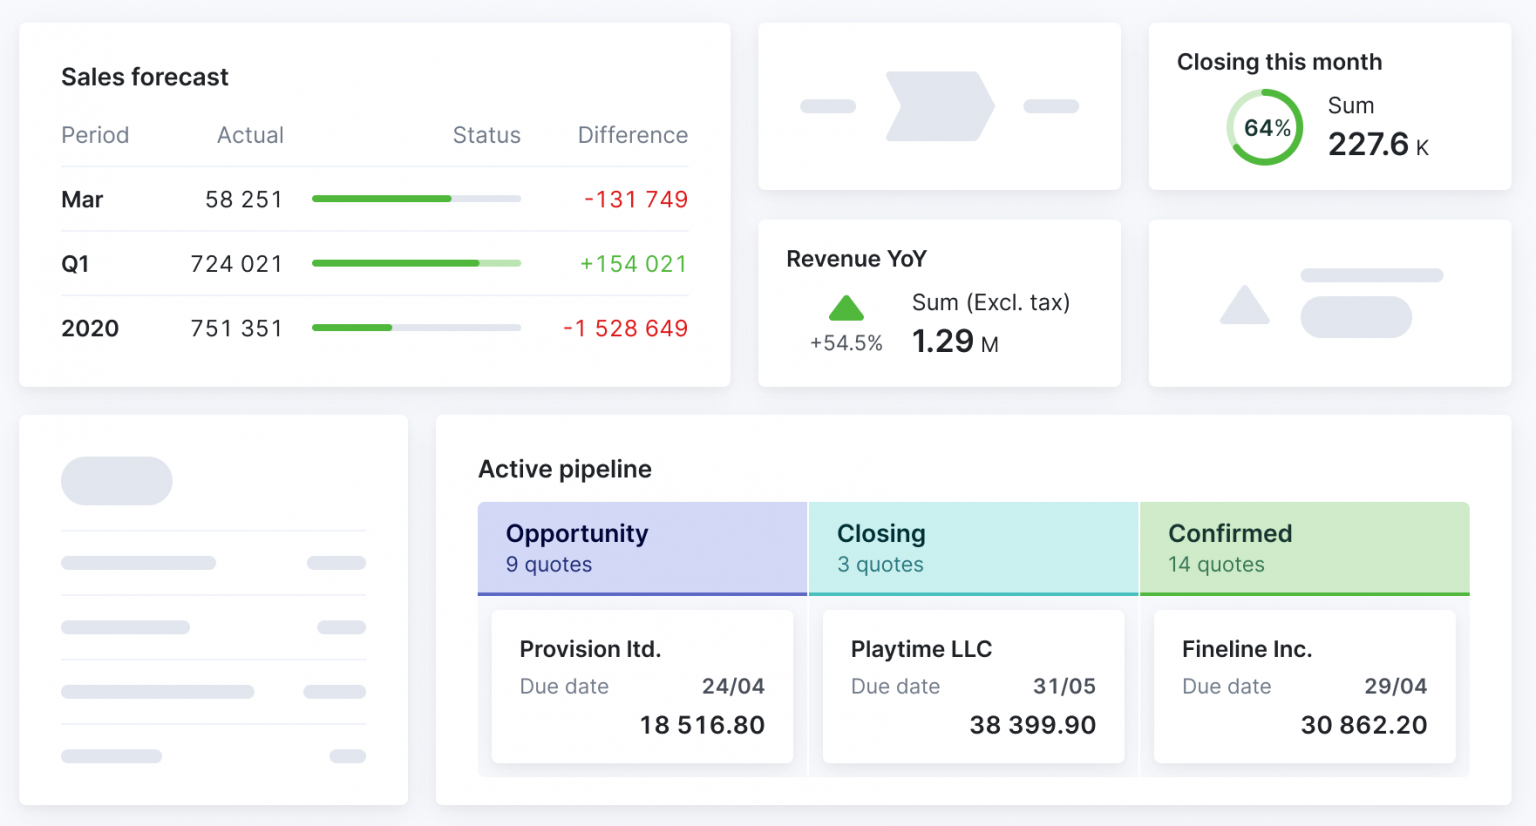Click the upward arrow beside +54.5%
This screenshot has width=1536, height=826.
pos(846,307)
